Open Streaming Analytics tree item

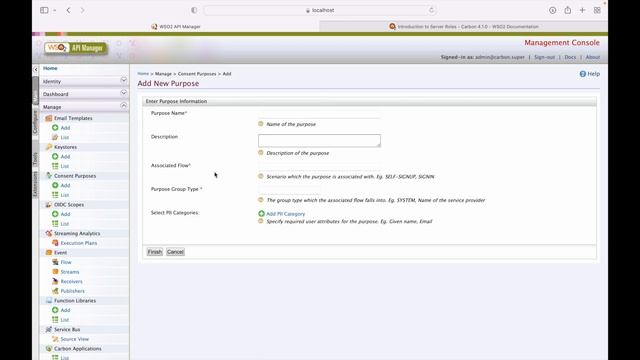[x=77, y=233]
